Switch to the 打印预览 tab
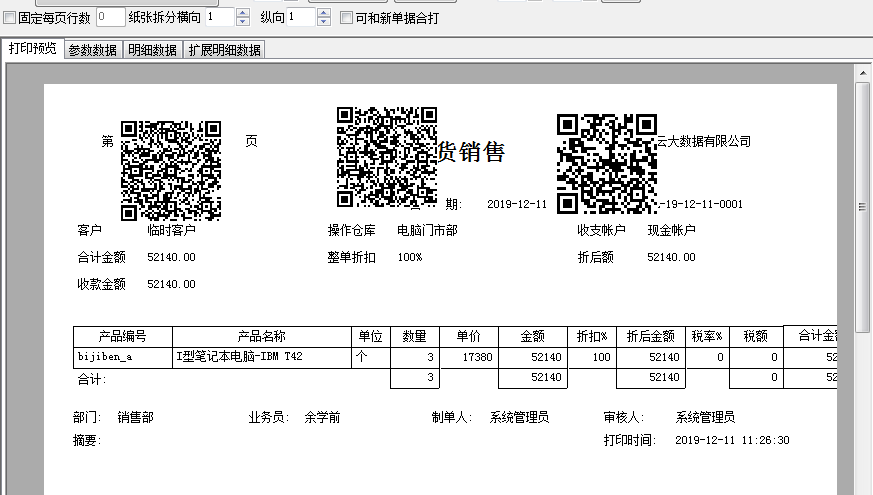Screen dimensions: 873x495 [x=33, y=49]
